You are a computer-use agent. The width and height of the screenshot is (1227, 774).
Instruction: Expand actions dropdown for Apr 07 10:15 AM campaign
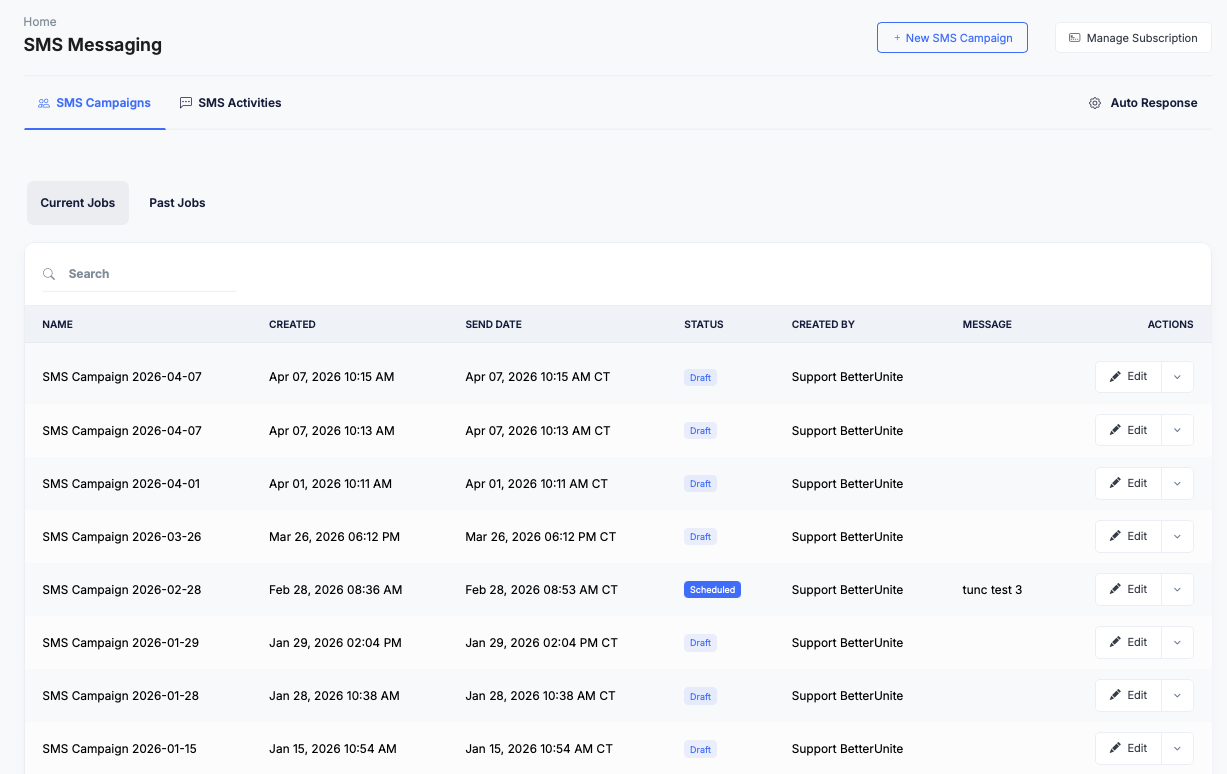[1177, 377]
